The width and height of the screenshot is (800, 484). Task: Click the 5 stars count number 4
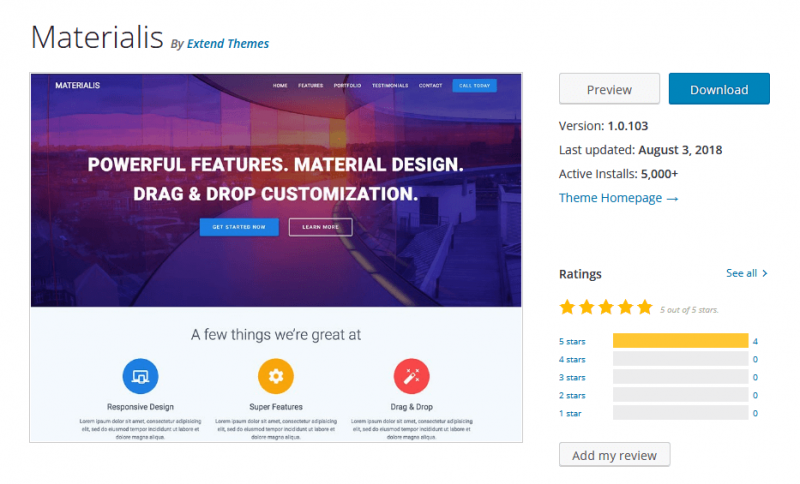(755, 342)
